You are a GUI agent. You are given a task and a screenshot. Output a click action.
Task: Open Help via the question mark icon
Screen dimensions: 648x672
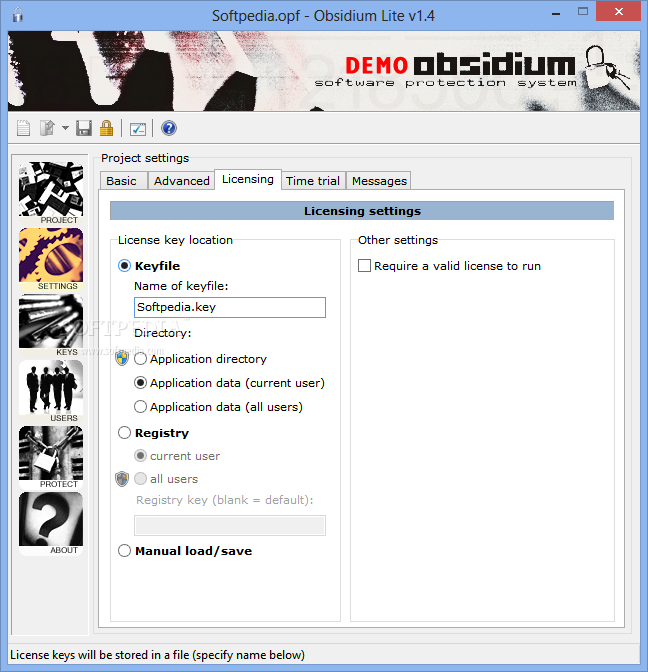click(x=169, y=128)
